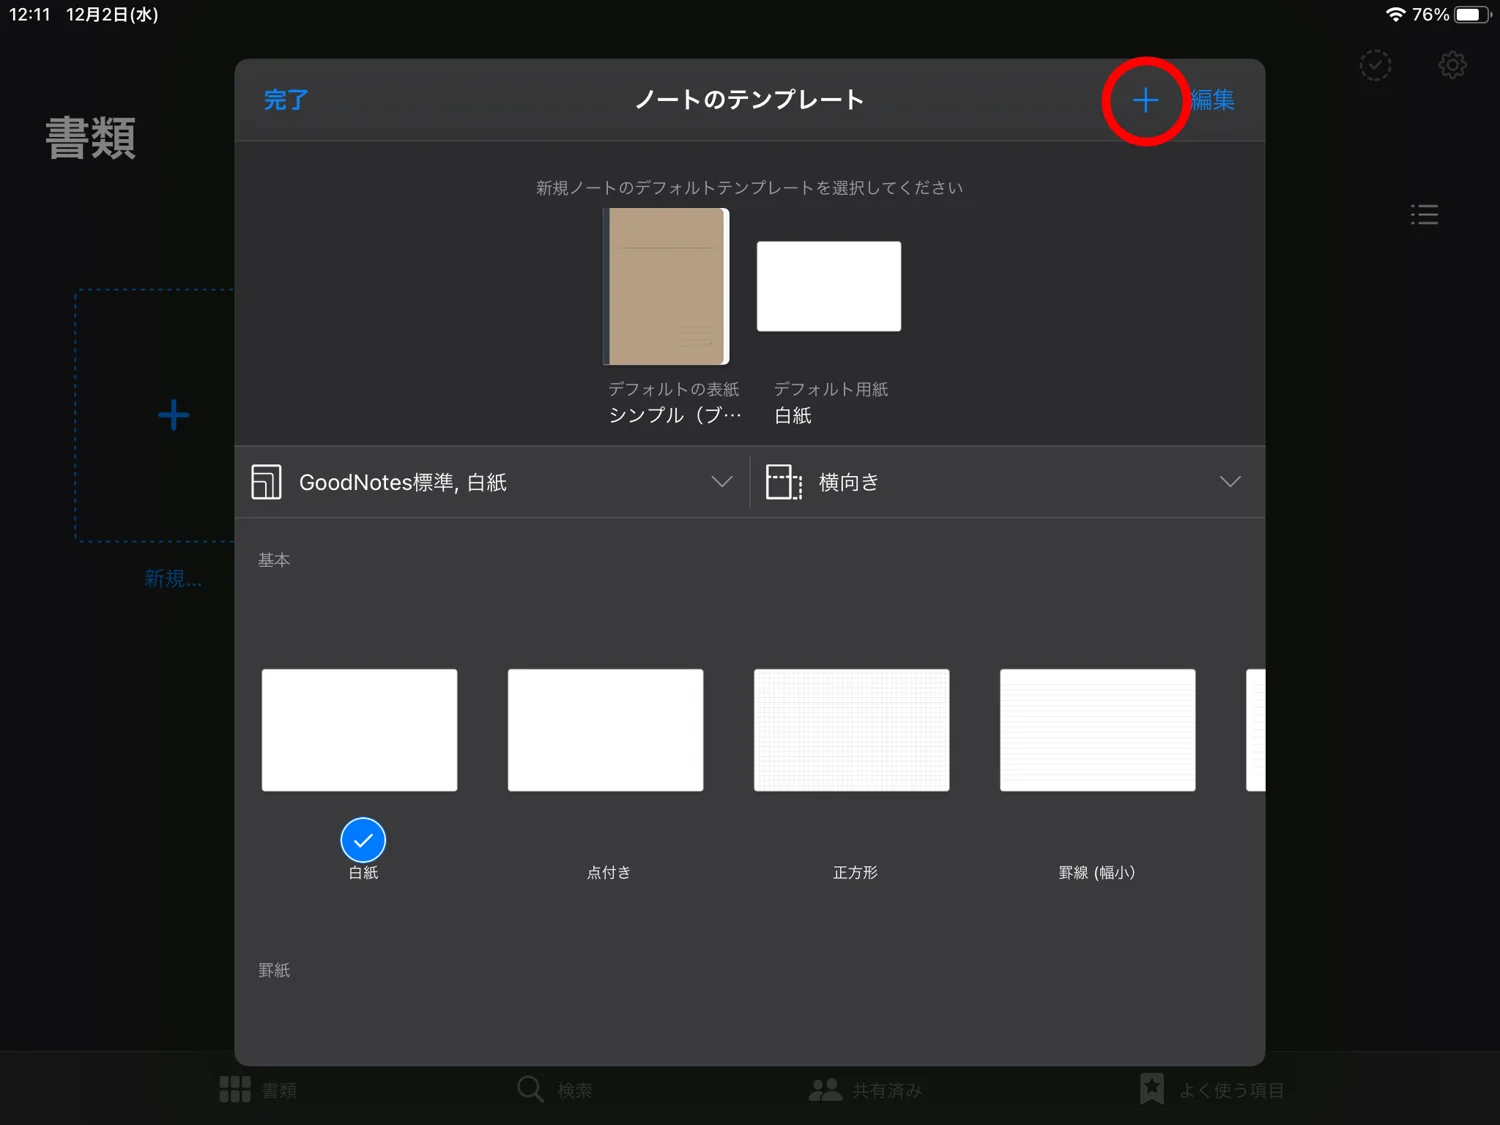The height and width of the screenshot is (1125, 1500).
Task: Click the sync status checkmark icon
Action: [x=1375, y=65]
